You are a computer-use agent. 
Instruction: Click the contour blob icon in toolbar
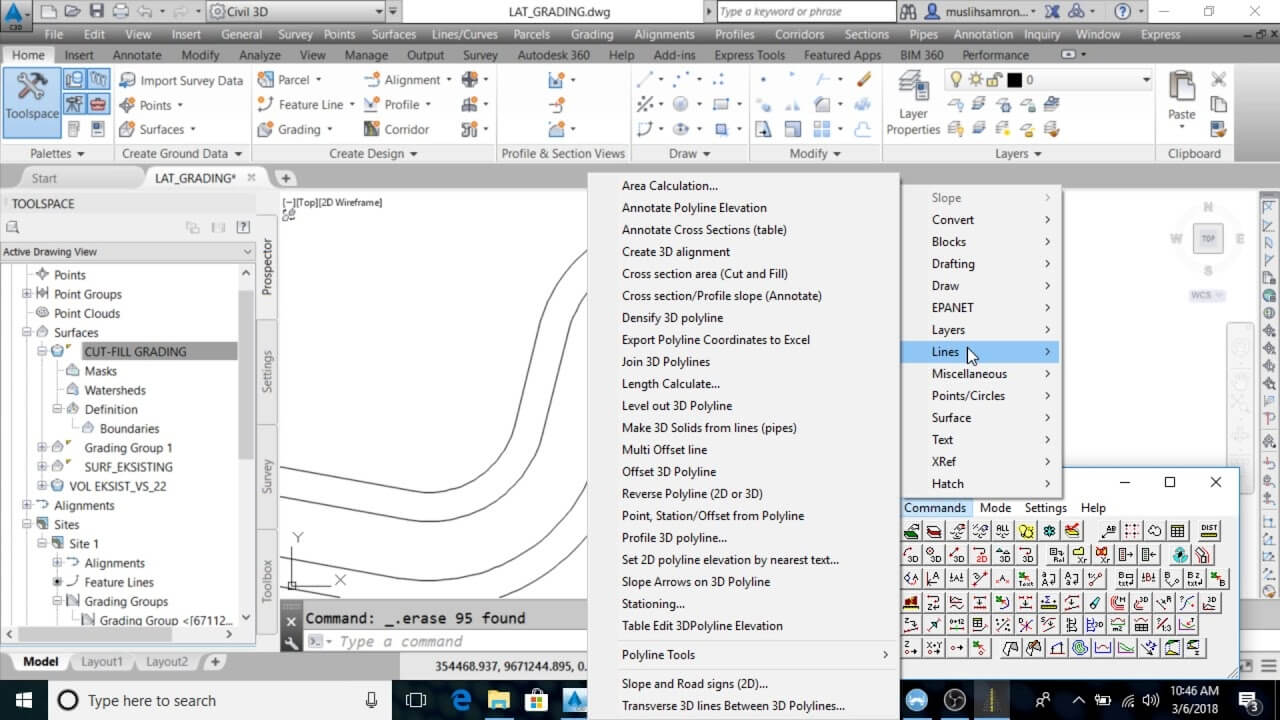click(x=1080, y=648)
